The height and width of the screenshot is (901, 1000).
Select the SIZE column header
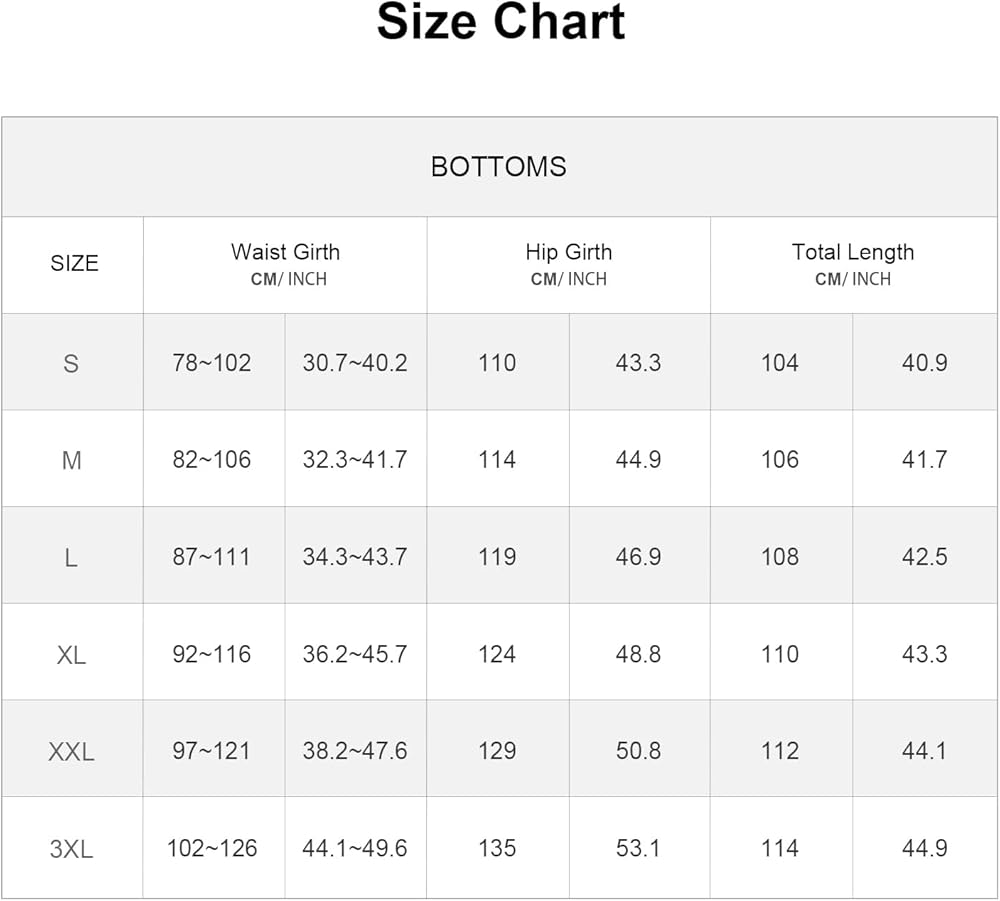tap(74, 263)
